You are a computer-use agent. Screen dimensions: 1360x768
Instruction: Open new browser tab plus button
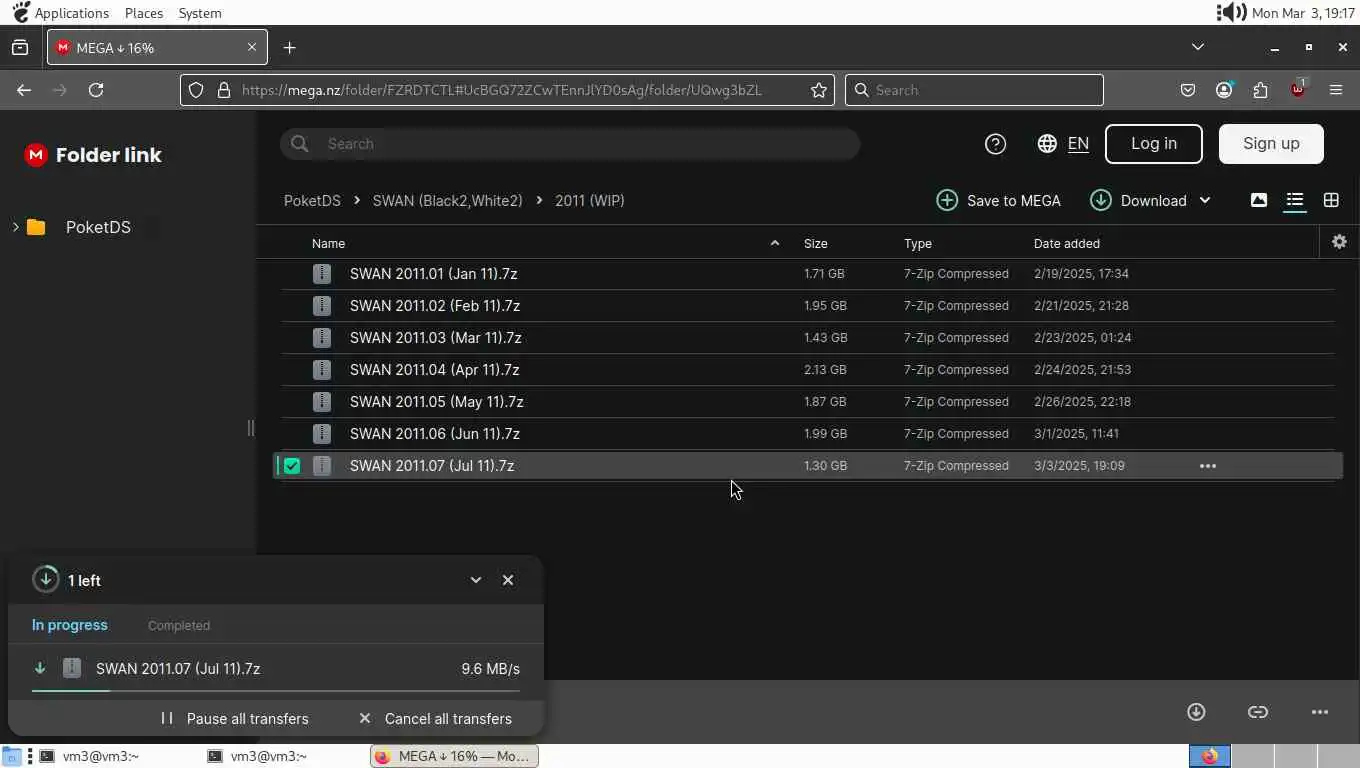coord(289,48)
